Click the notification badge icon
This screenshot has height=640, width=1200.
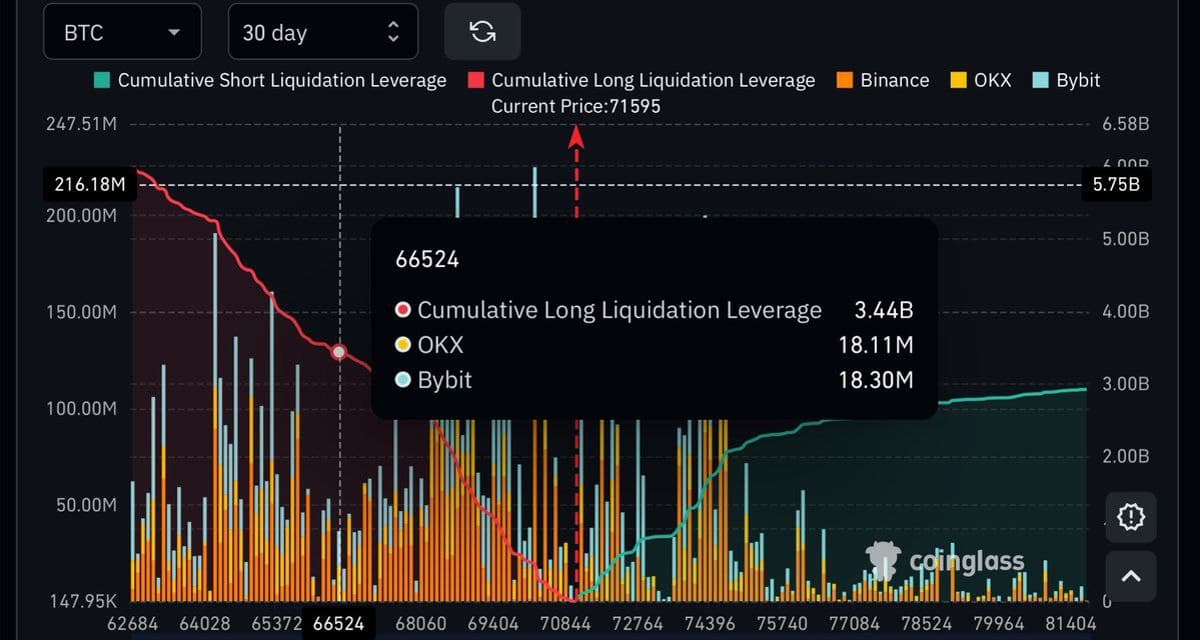1130,517
